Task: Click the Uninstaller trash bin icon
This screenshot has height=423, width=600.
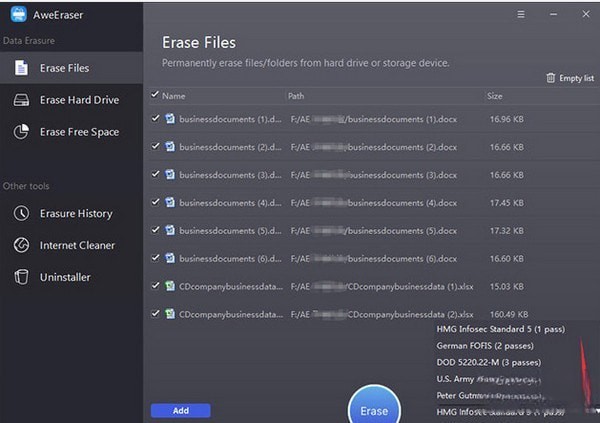Action: click(x=21, y=277)
